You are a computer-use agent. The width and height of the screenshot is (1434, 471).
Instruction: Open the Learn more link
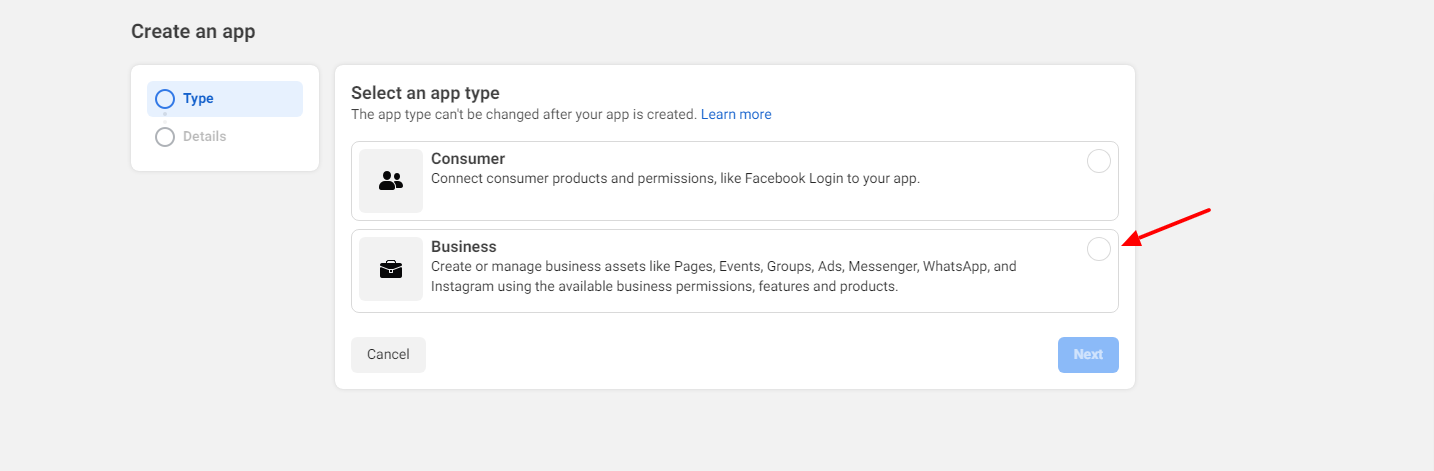(736, 115)
